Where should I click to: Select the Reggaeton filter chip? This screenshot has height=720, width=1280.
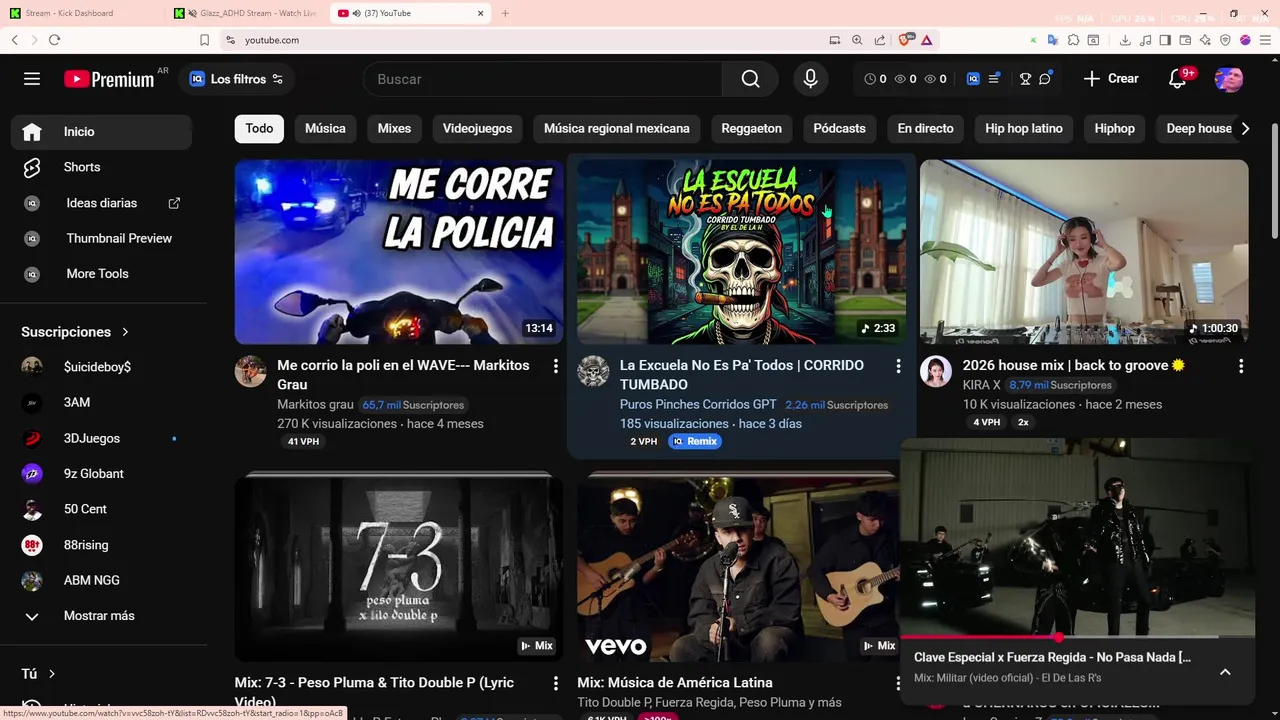751,128
